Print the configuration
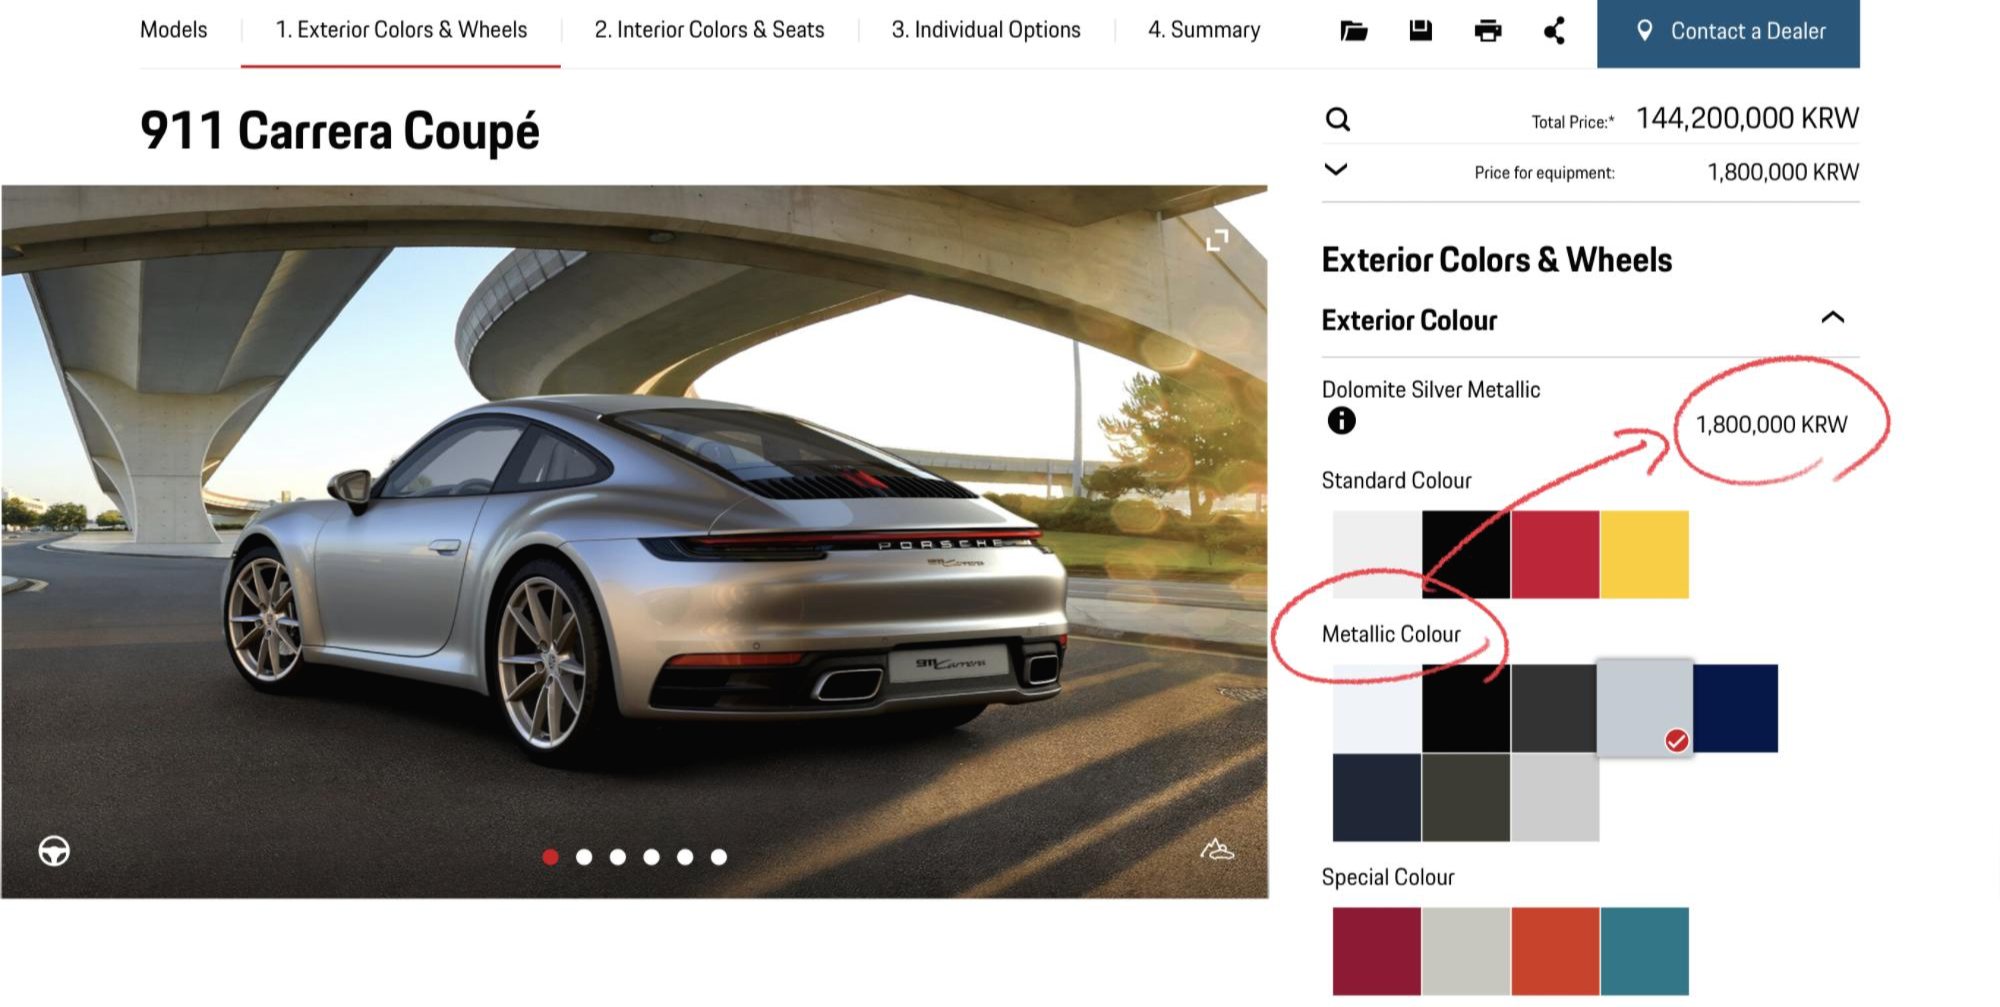The height and width of the screenshot is (1007, 2000). click(x=1487, y=31)
